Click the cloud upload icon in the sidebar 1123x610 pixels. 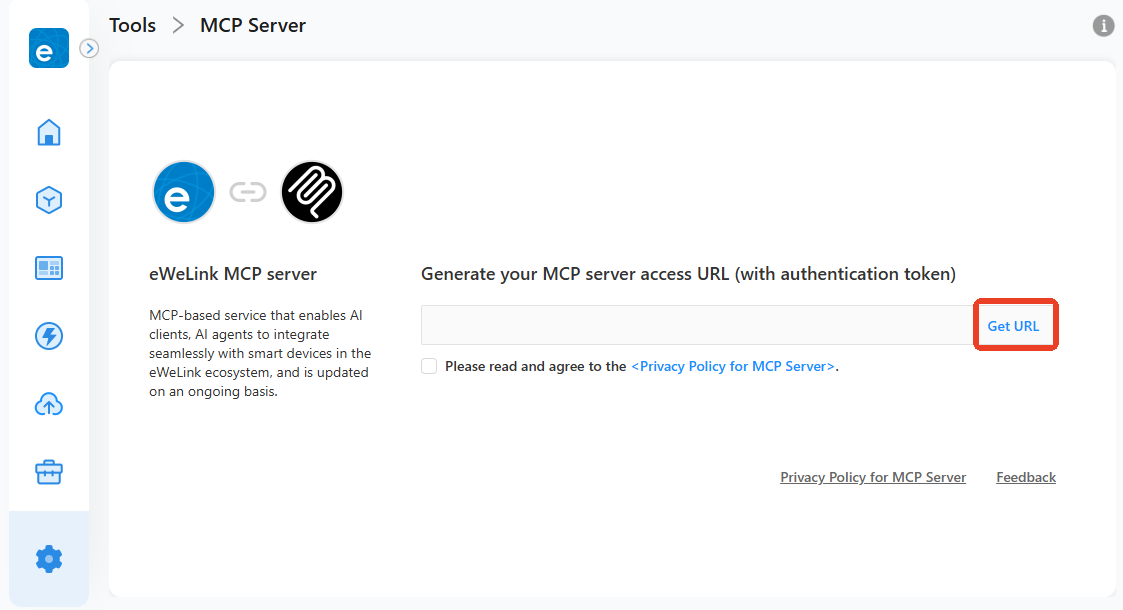(x=49, y=404)
